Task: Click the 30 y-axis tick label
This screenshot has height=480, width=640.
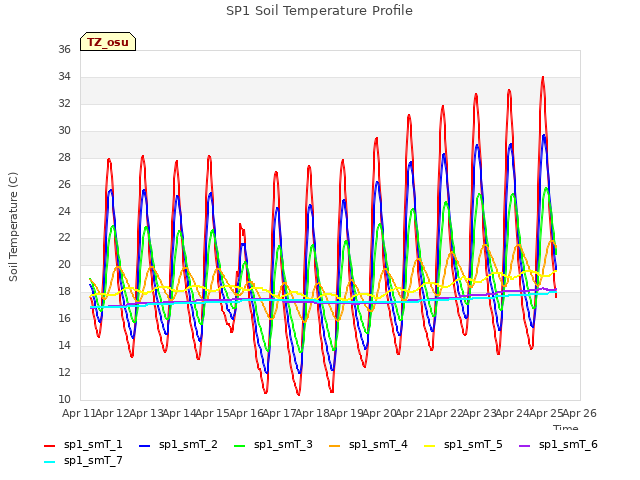Action: tap(64, 131)
